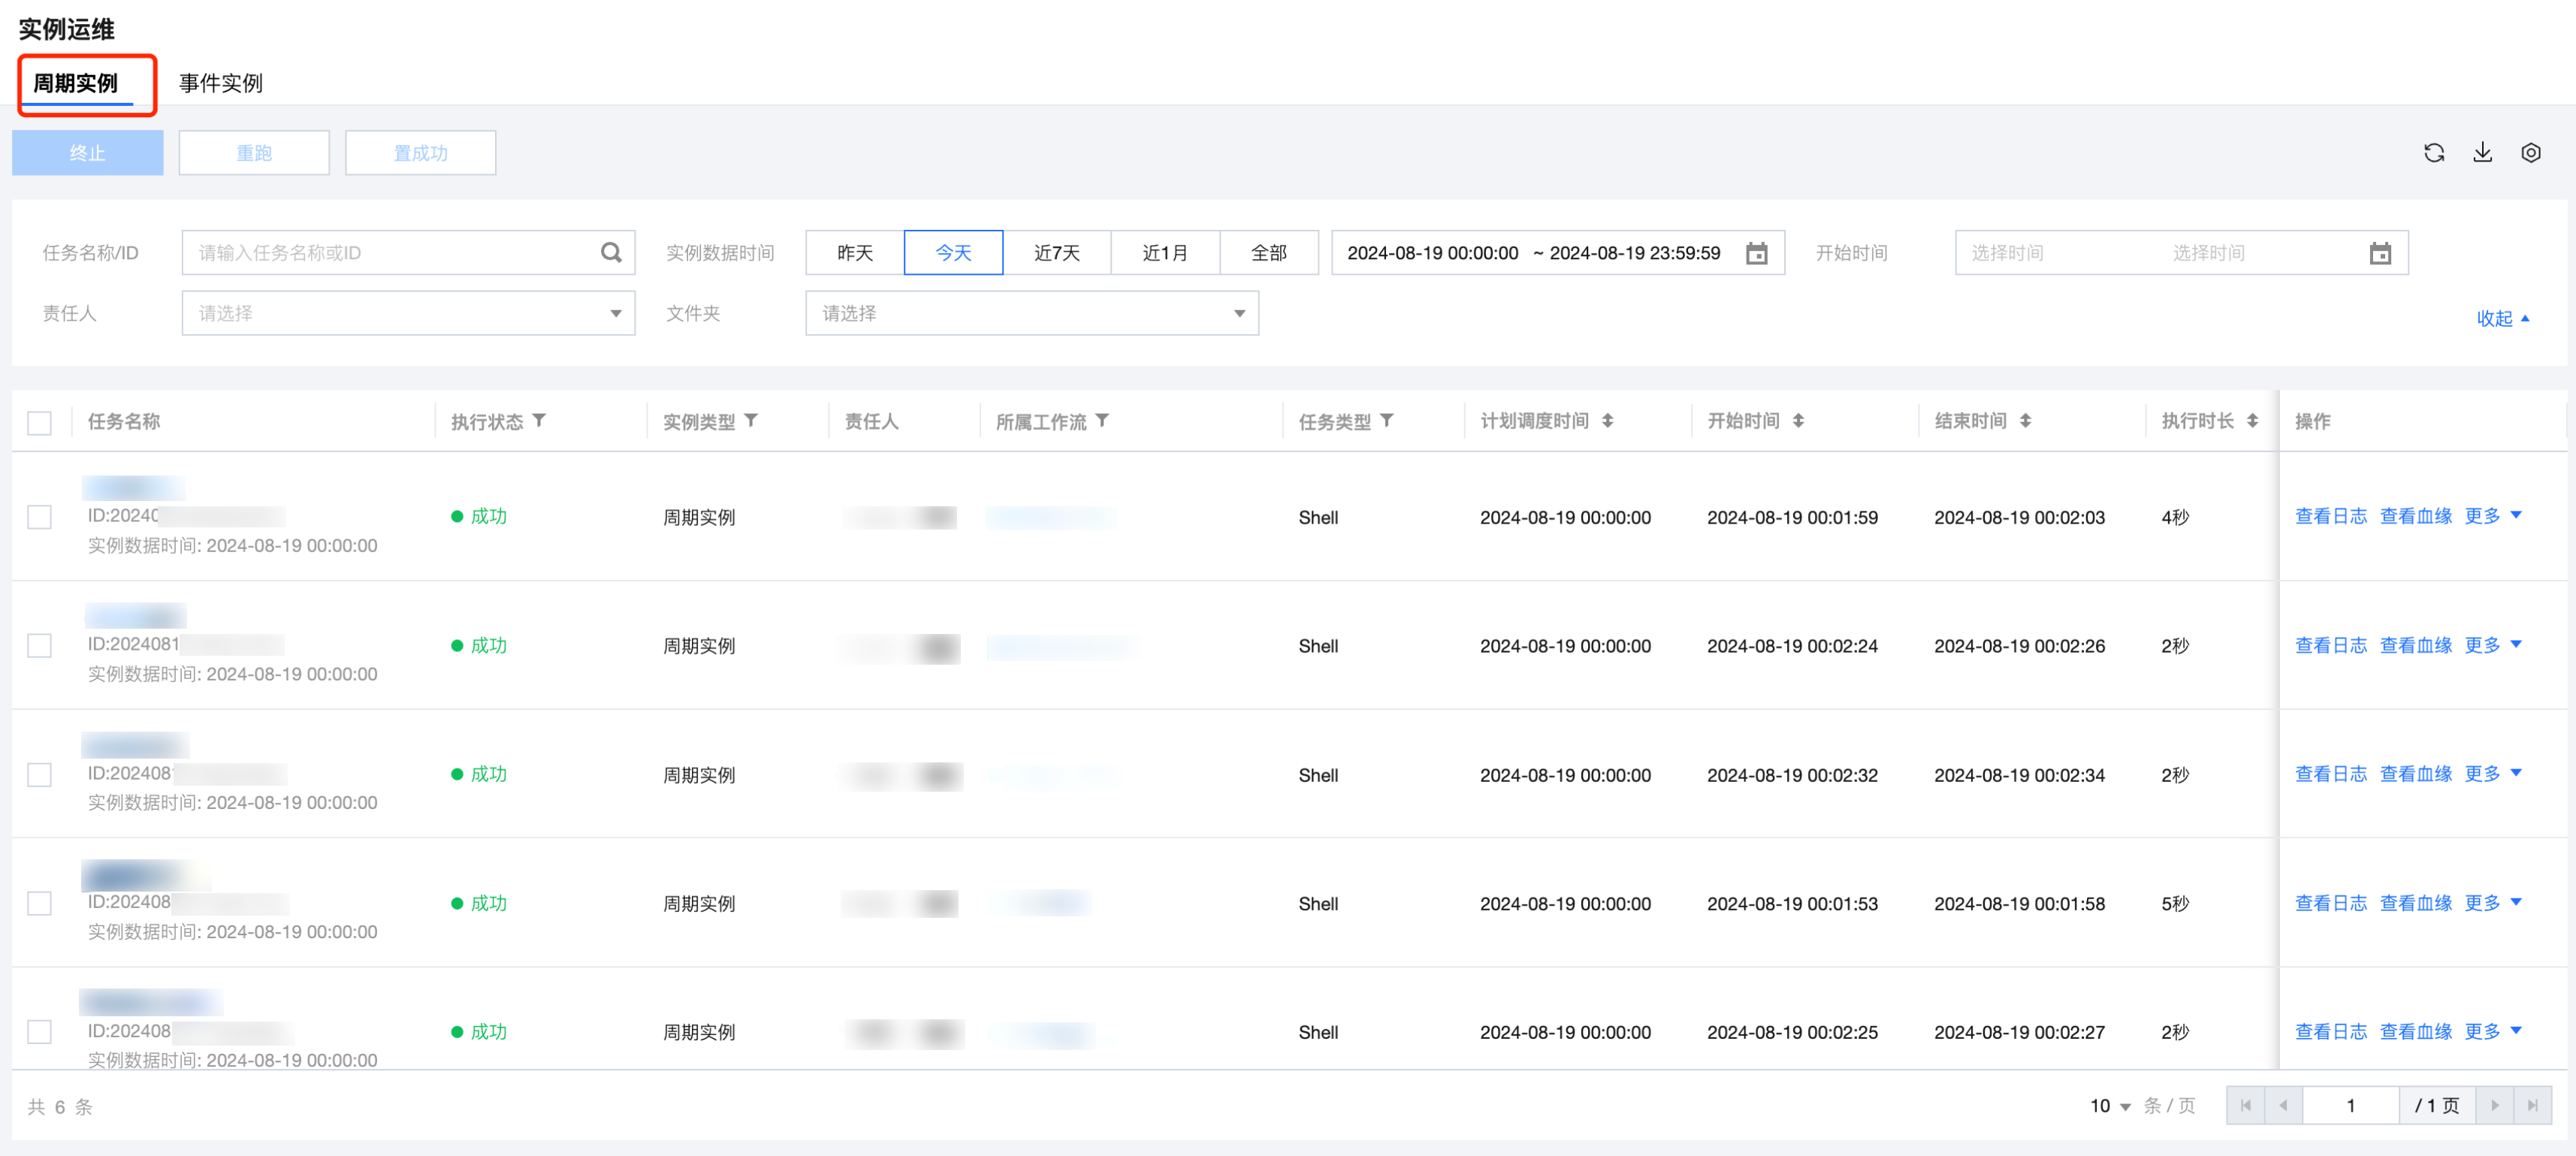
Task: Open the column settings hexagon icon
Action: (2530, 153)
